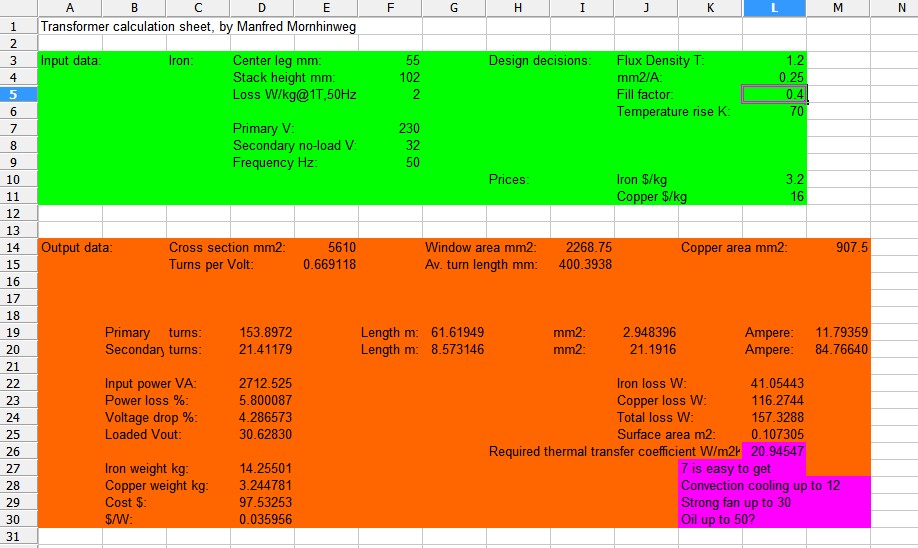Select column L header

[775, 8]
